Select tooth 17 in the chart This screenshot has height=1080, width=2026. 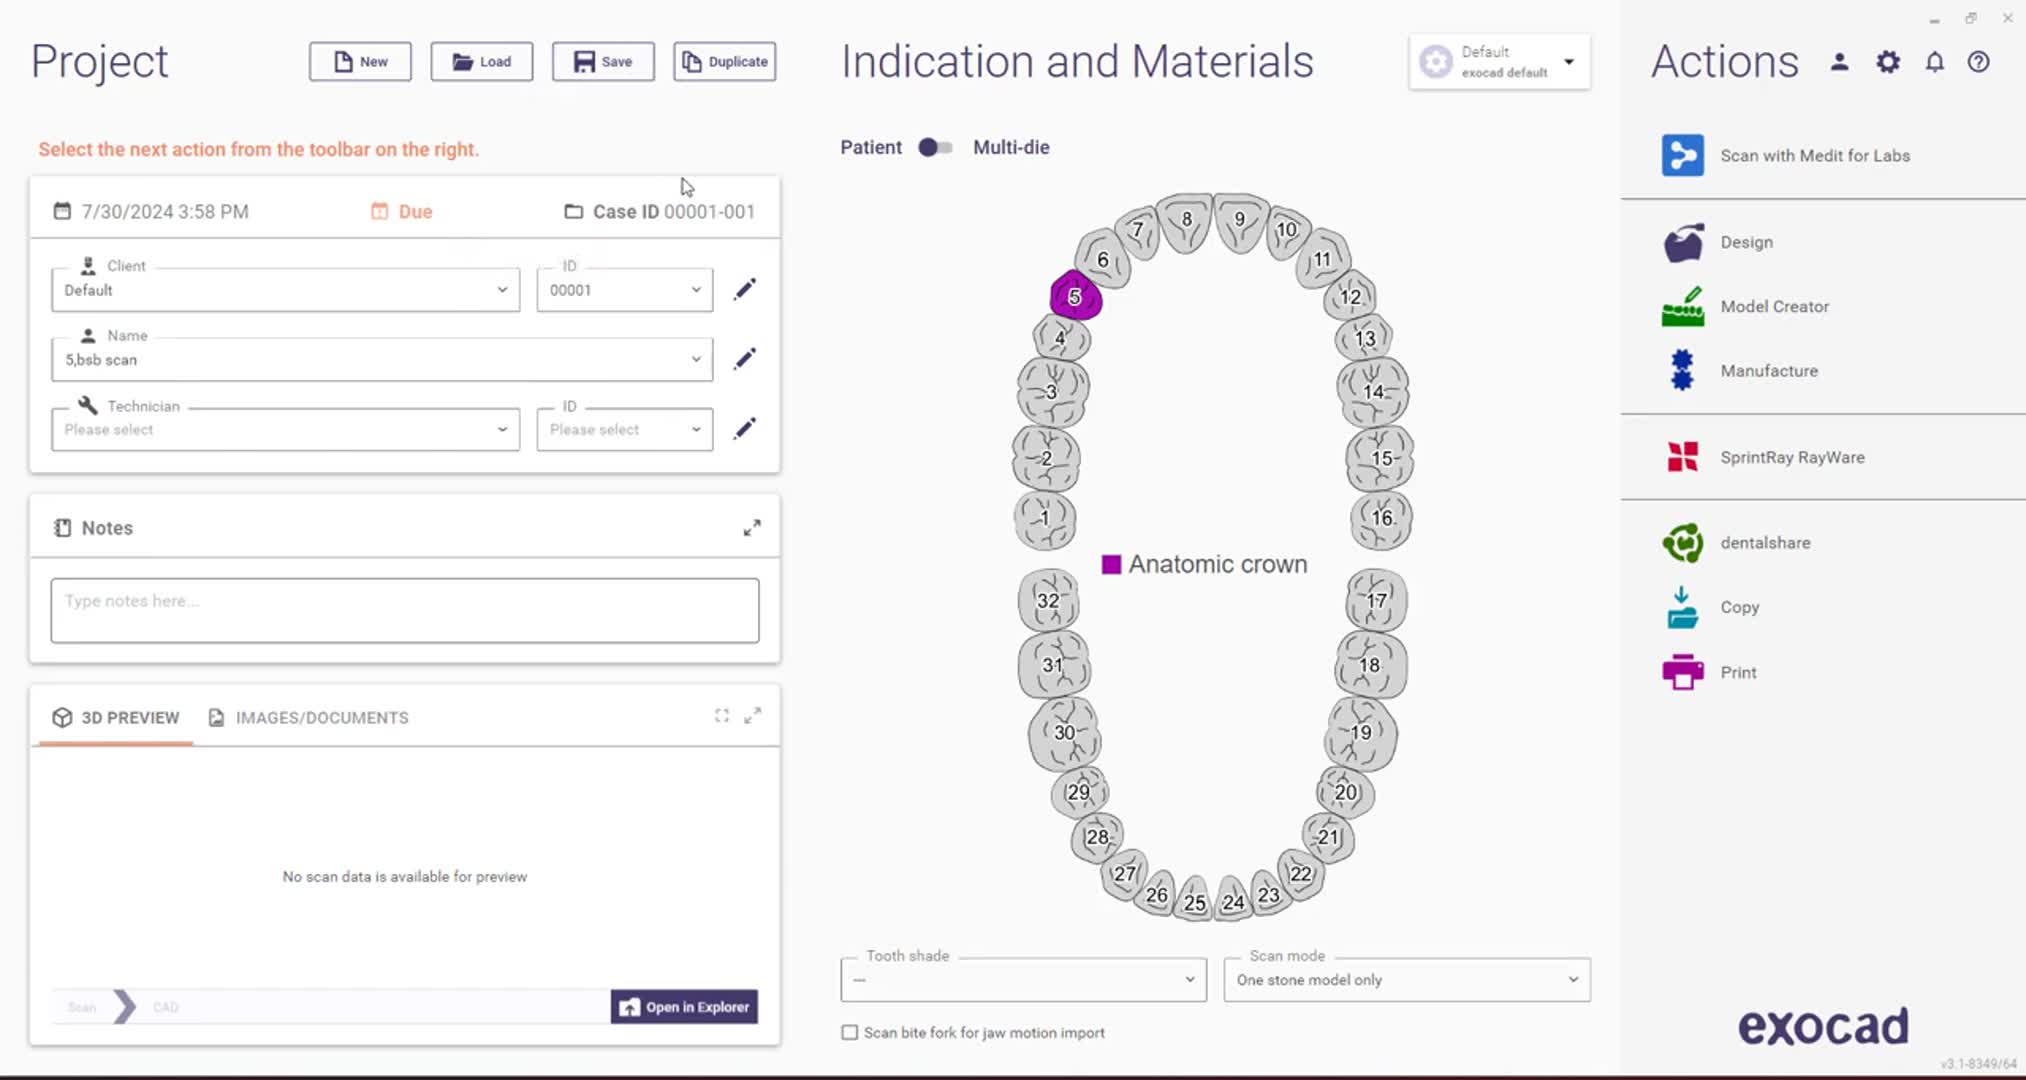point(1376,600)
